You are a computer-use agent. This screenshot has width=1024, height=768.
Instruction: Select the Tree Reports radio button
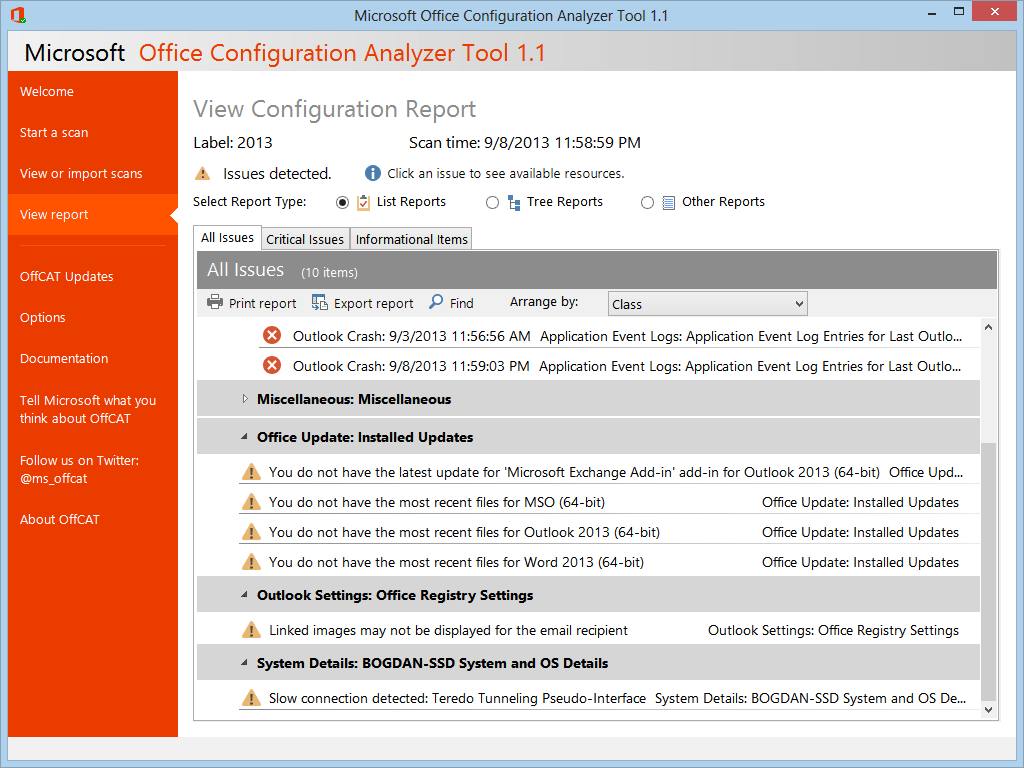(492, 202)
